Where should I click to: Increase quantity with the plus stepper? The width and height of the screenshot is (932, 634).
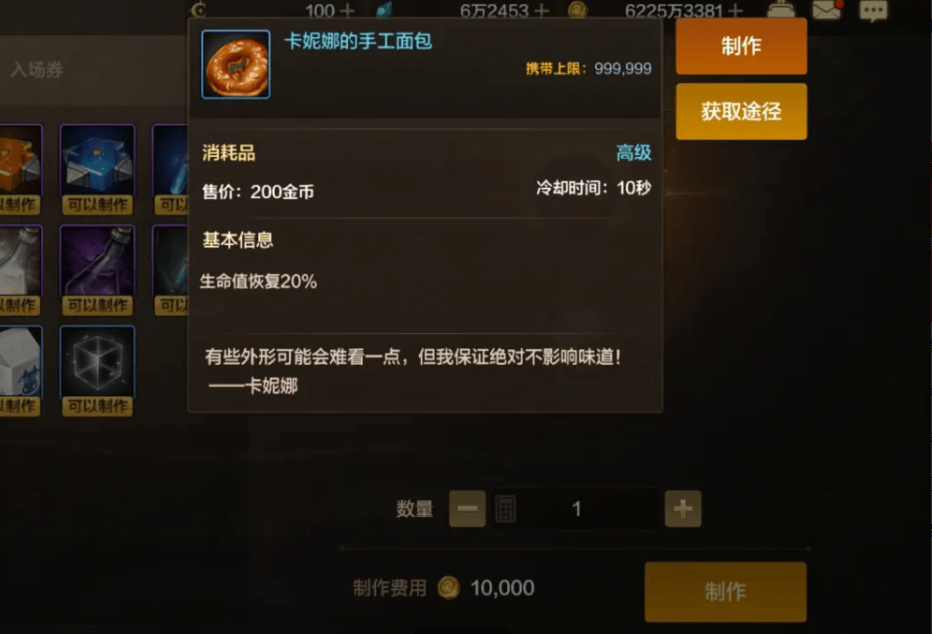tap(682, 509)
